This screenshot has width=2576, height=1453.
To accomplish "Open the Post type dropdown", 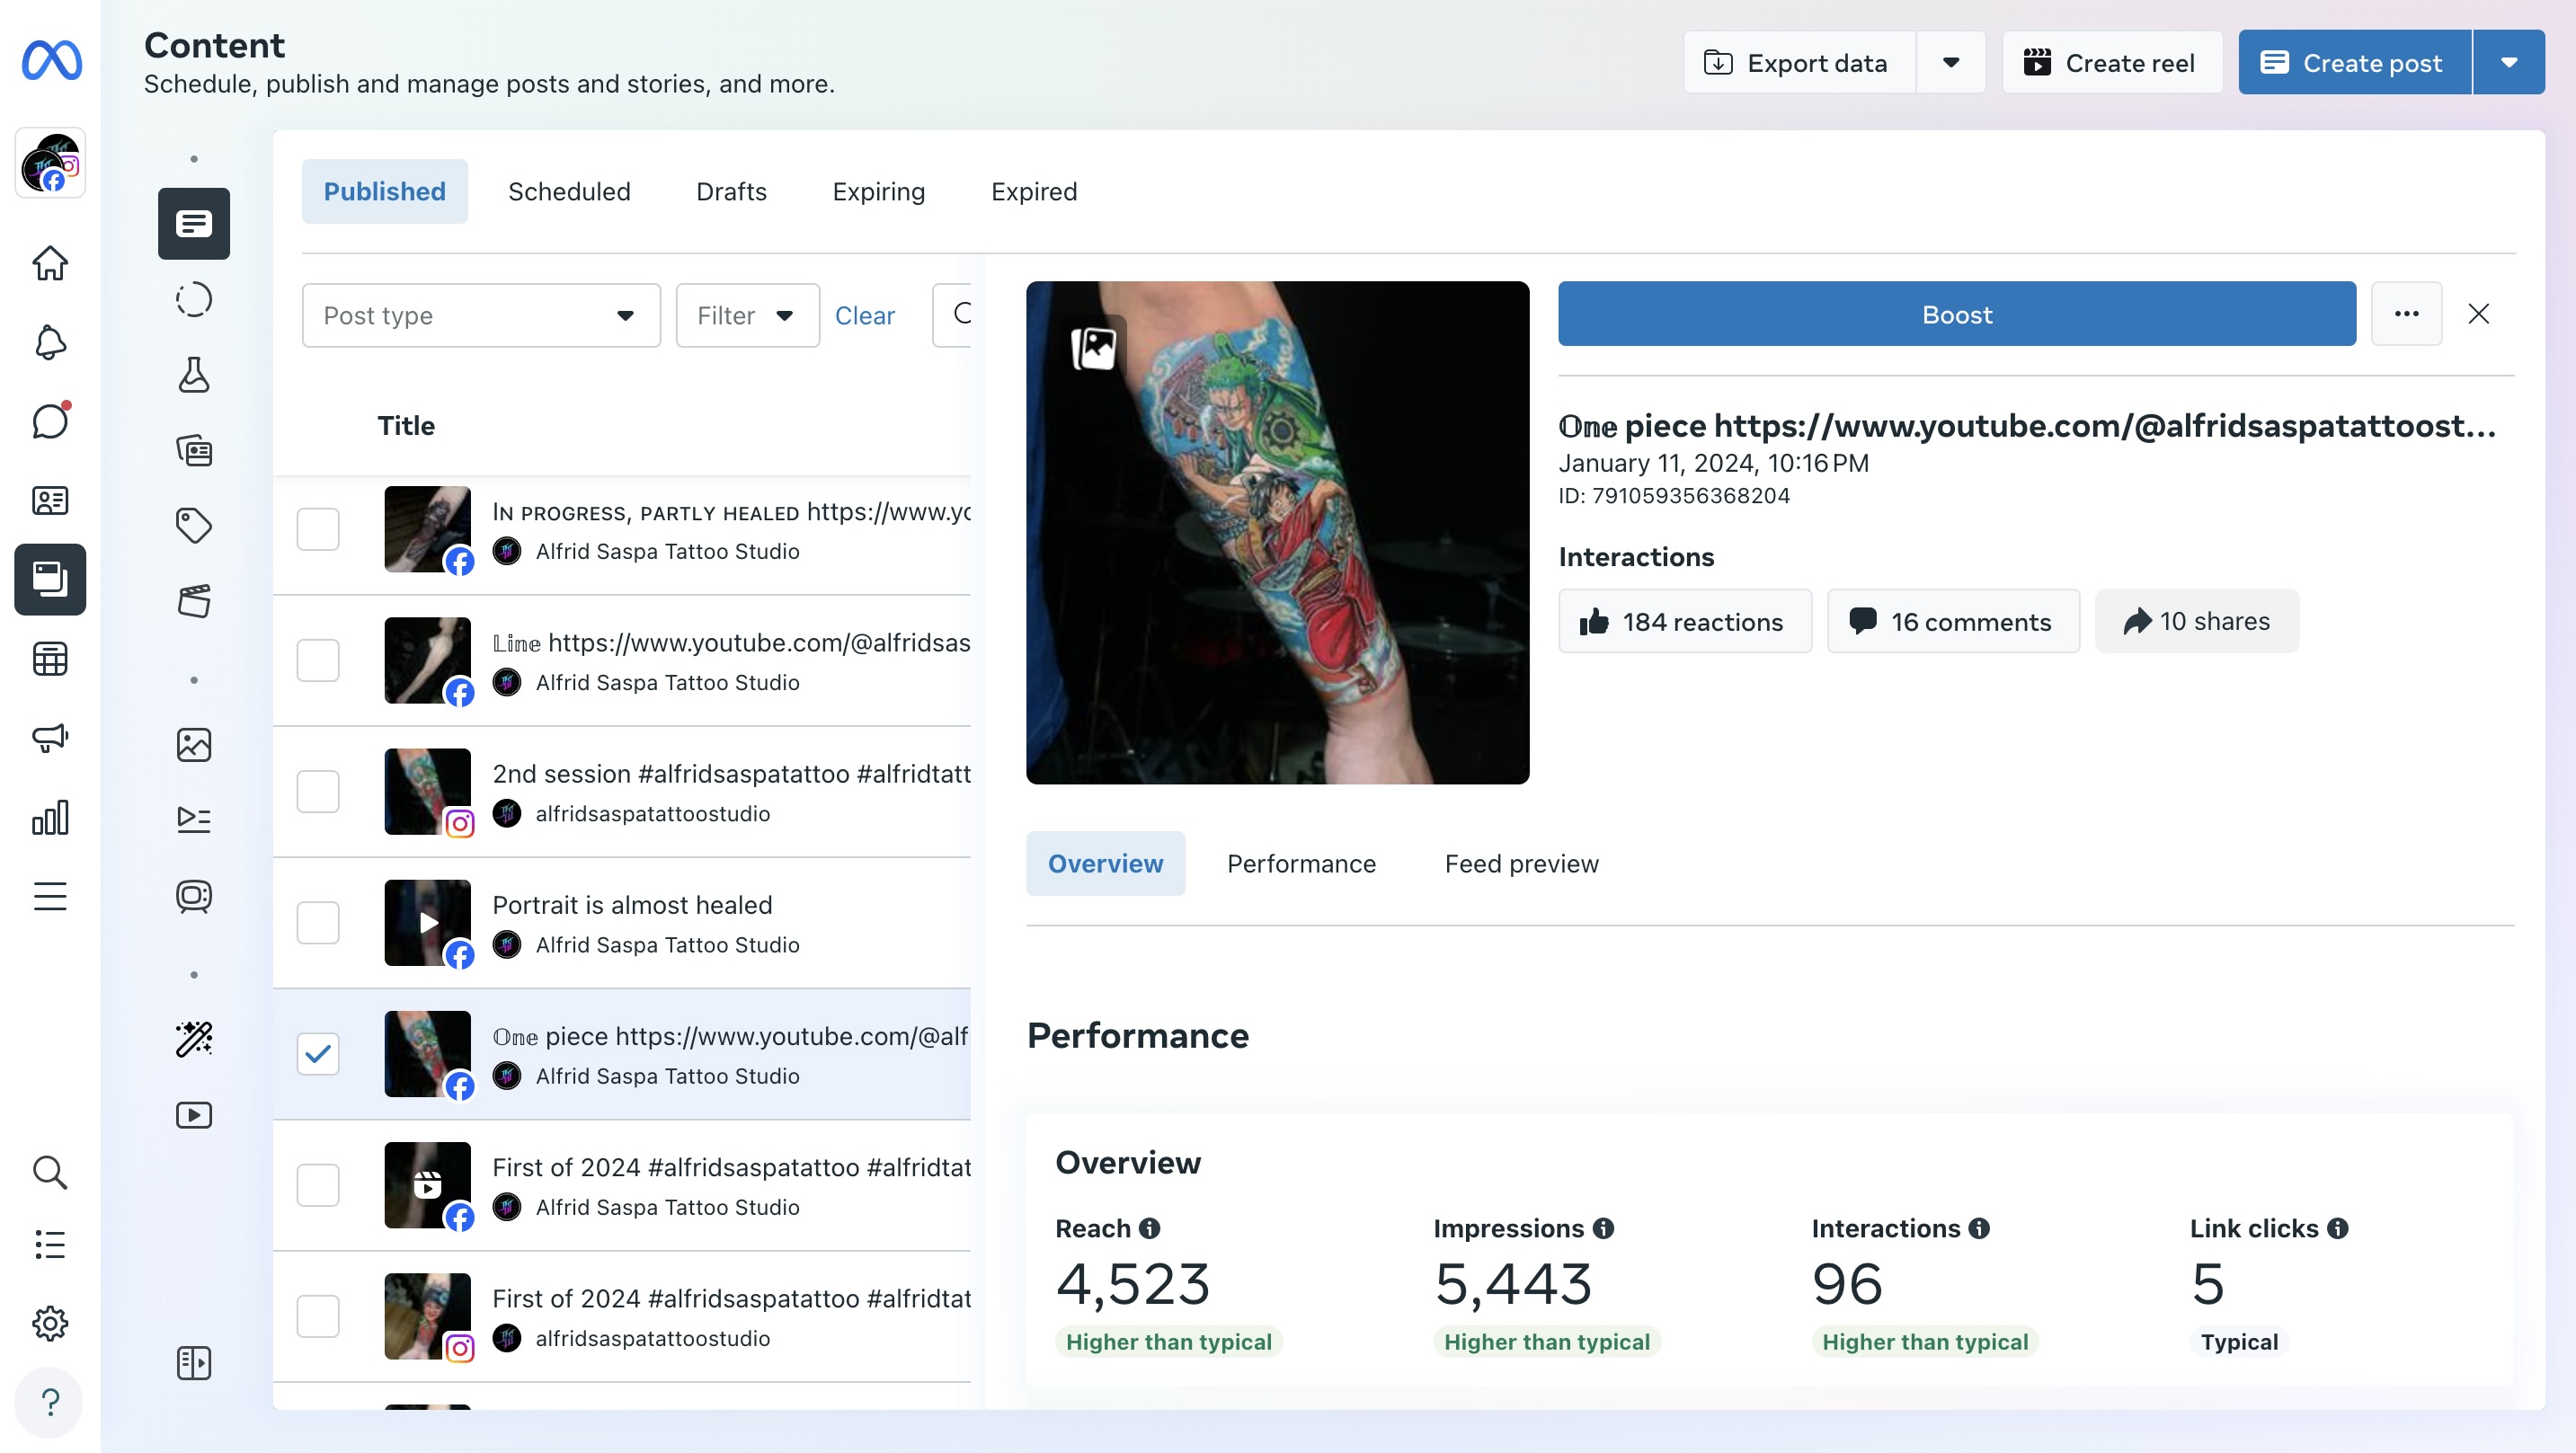I will click(x=481, y=315).
